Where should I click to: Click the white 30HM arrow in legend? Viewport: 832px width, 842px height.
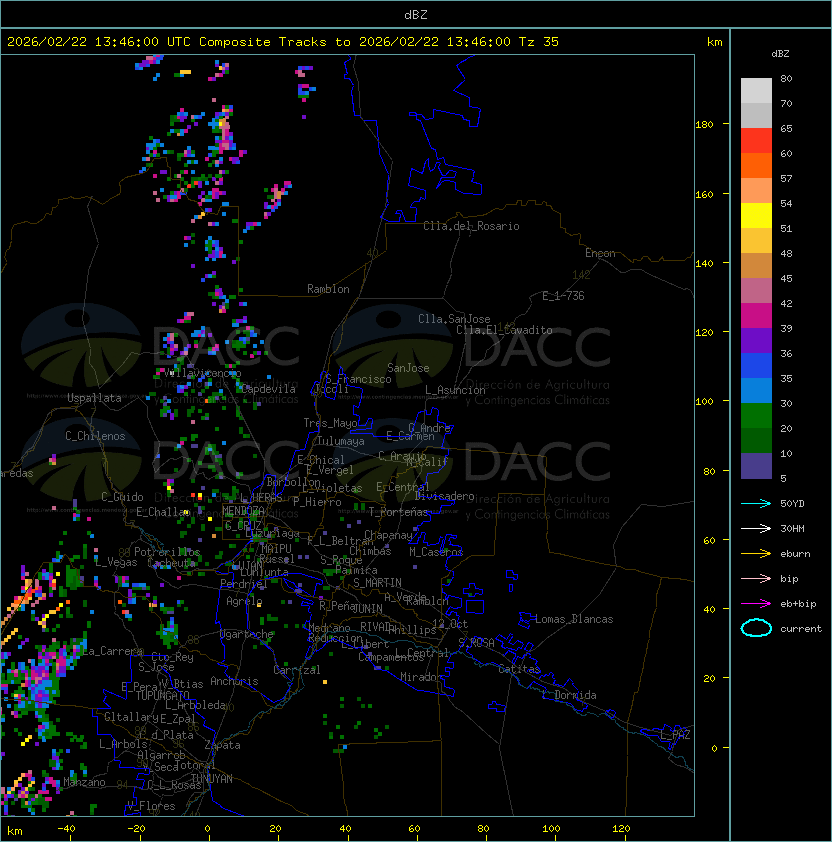click(x=756, y=528)
